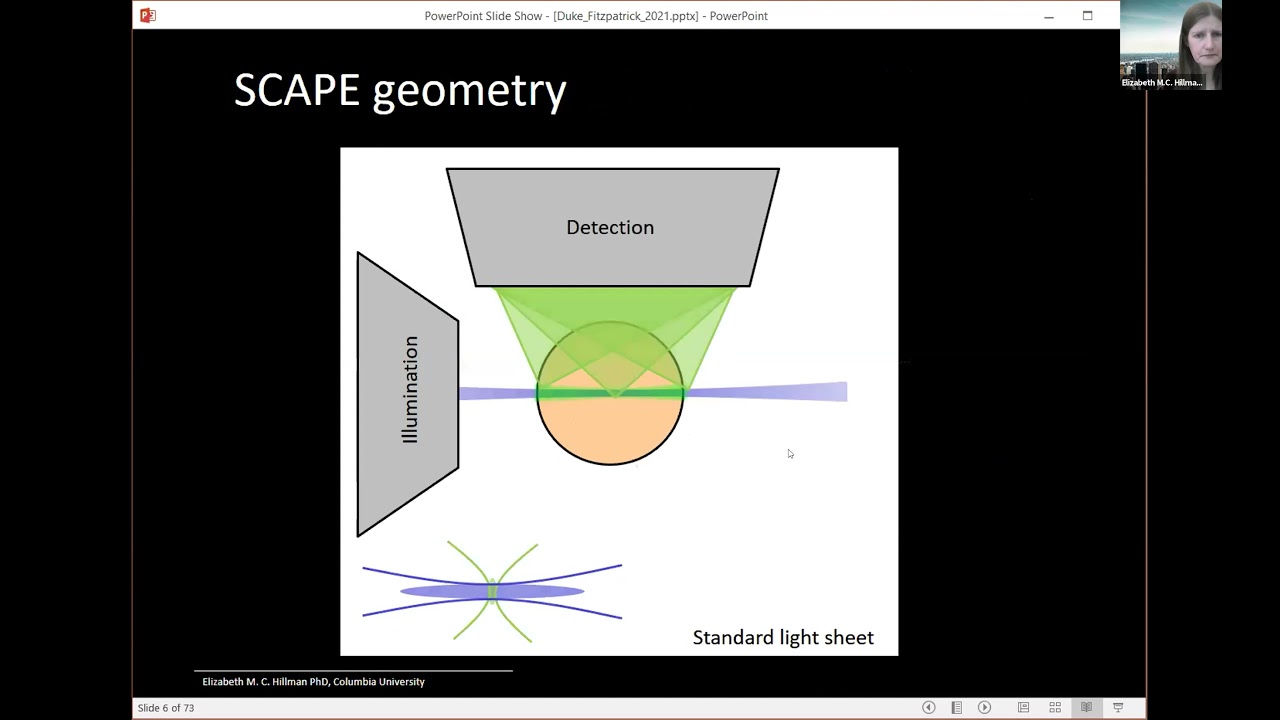Click the presenter webcam thumbnail
Viewport: 1280px width, 720px height.
[1171, 45]
